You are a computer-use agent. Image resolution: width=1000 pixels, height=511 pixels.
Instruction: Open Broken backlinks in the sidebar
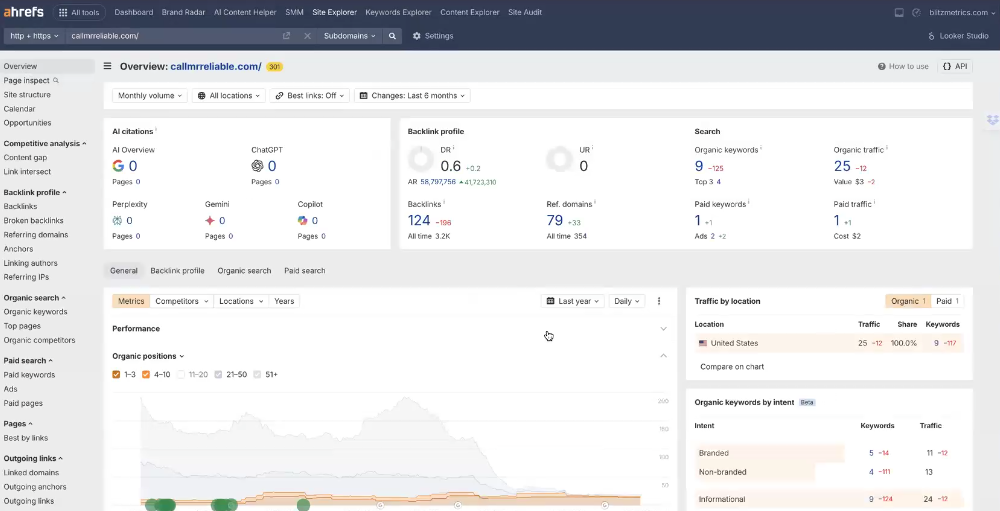coord(33,221)
